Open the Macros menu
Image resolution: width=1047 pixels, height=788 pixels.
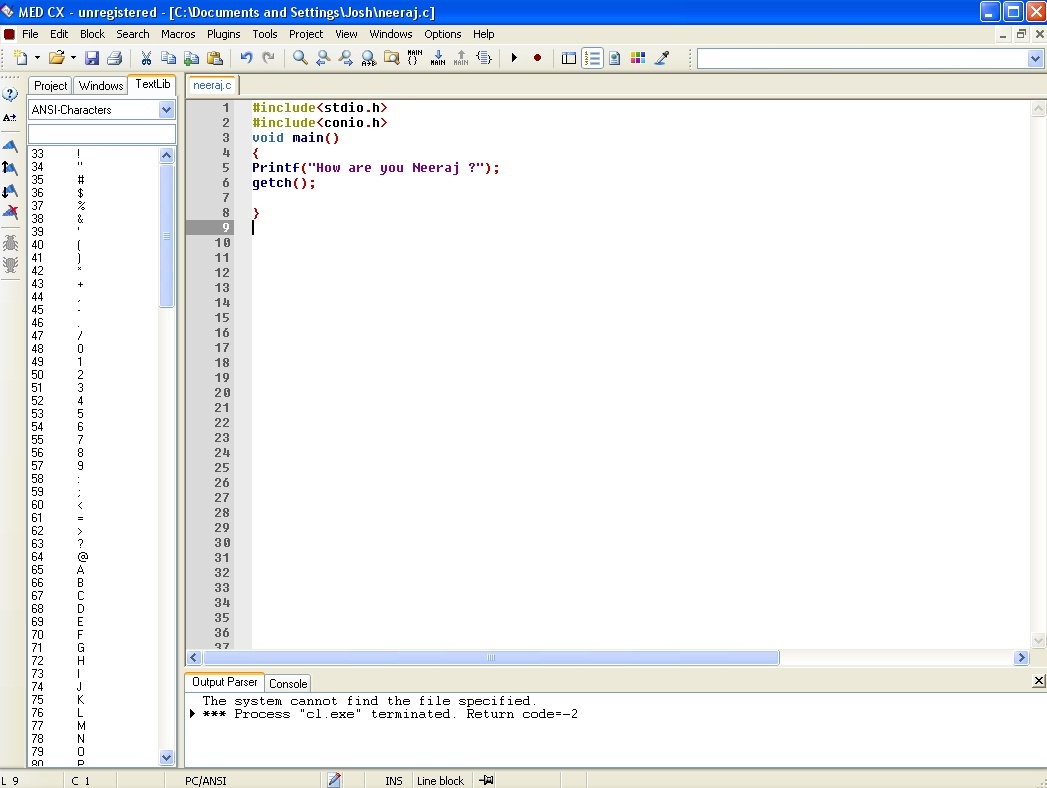pos(178,33)
